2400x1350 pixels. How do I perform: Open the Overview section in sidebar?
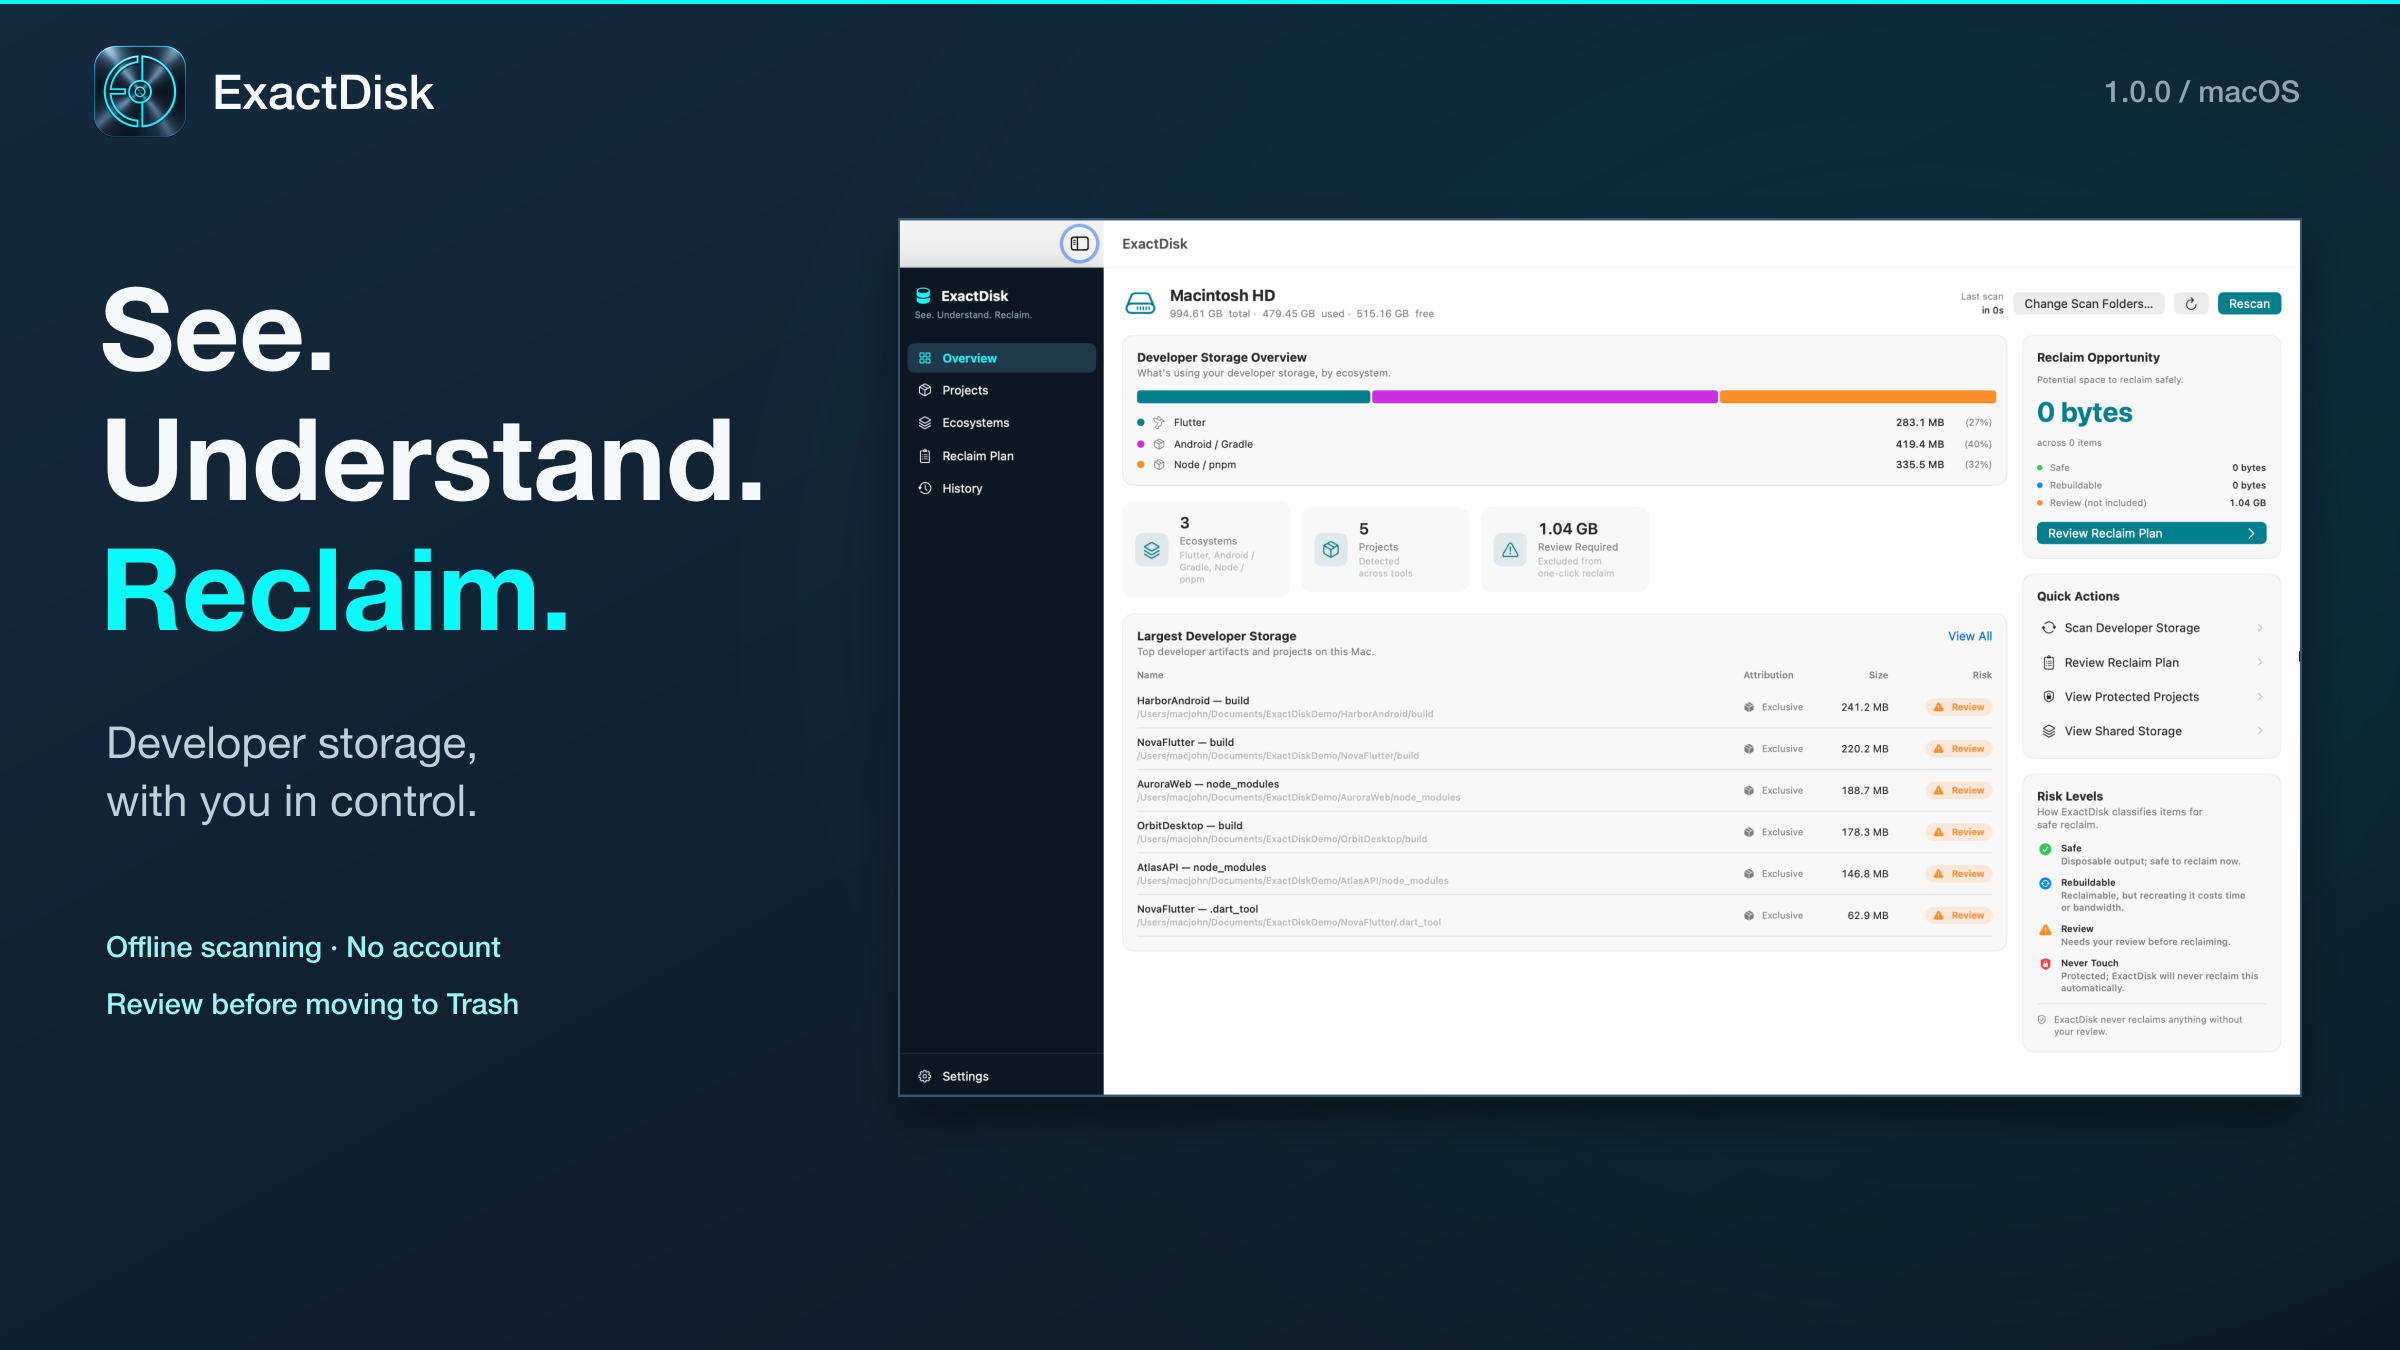pyautogui.click(x=1001, y=358)
